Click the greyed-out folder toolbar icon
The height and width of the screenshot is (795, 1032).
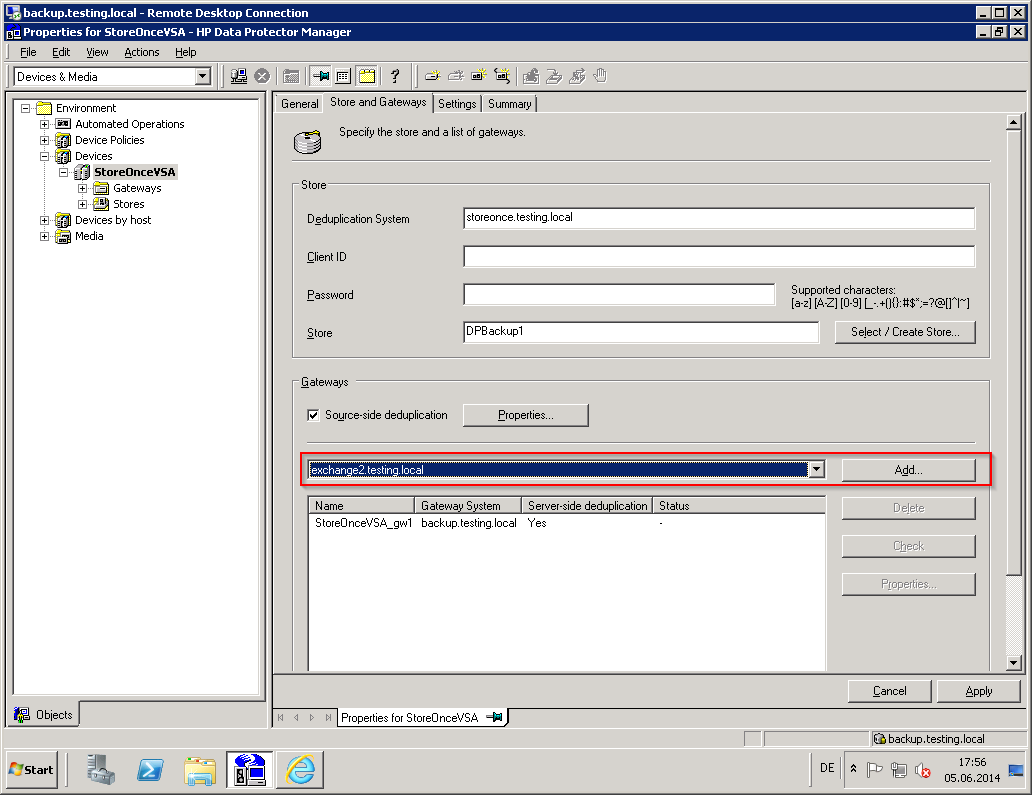(x=291, y=76)
